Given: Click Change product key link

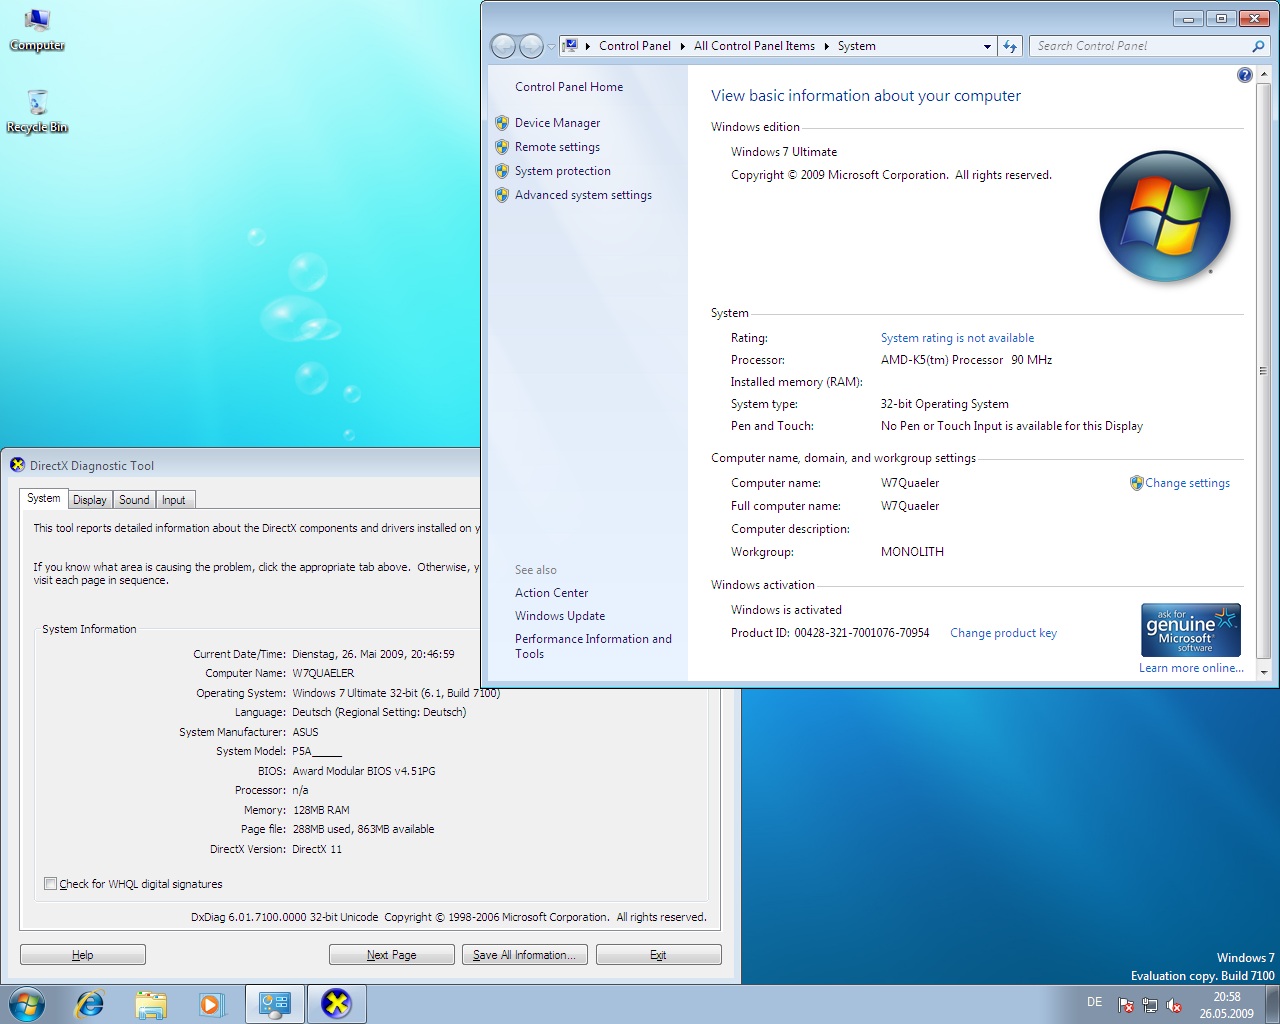Looking at the screenshot, I should (1003, 633).
